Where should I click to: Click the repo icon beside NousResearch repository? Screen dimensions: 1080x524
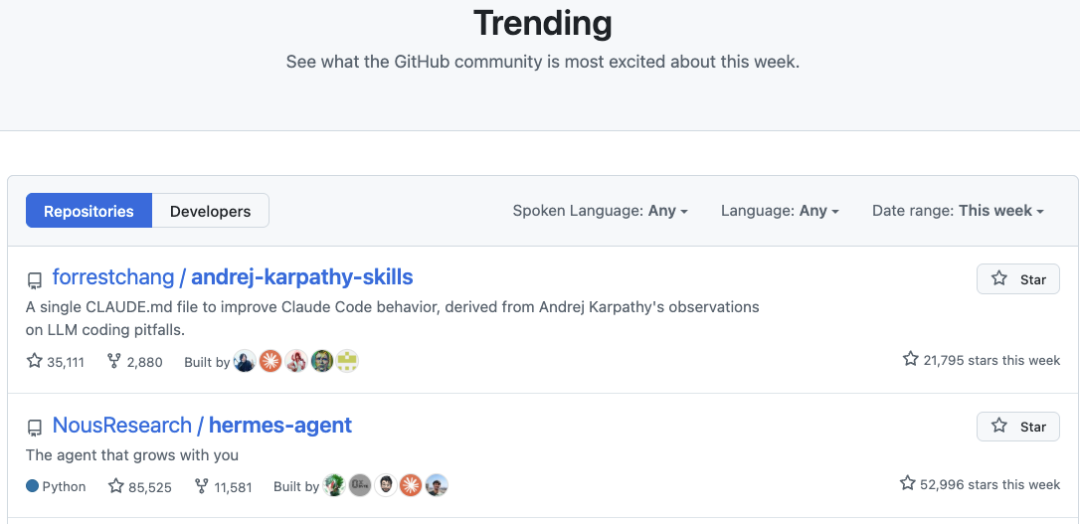[x=34, y=428]
